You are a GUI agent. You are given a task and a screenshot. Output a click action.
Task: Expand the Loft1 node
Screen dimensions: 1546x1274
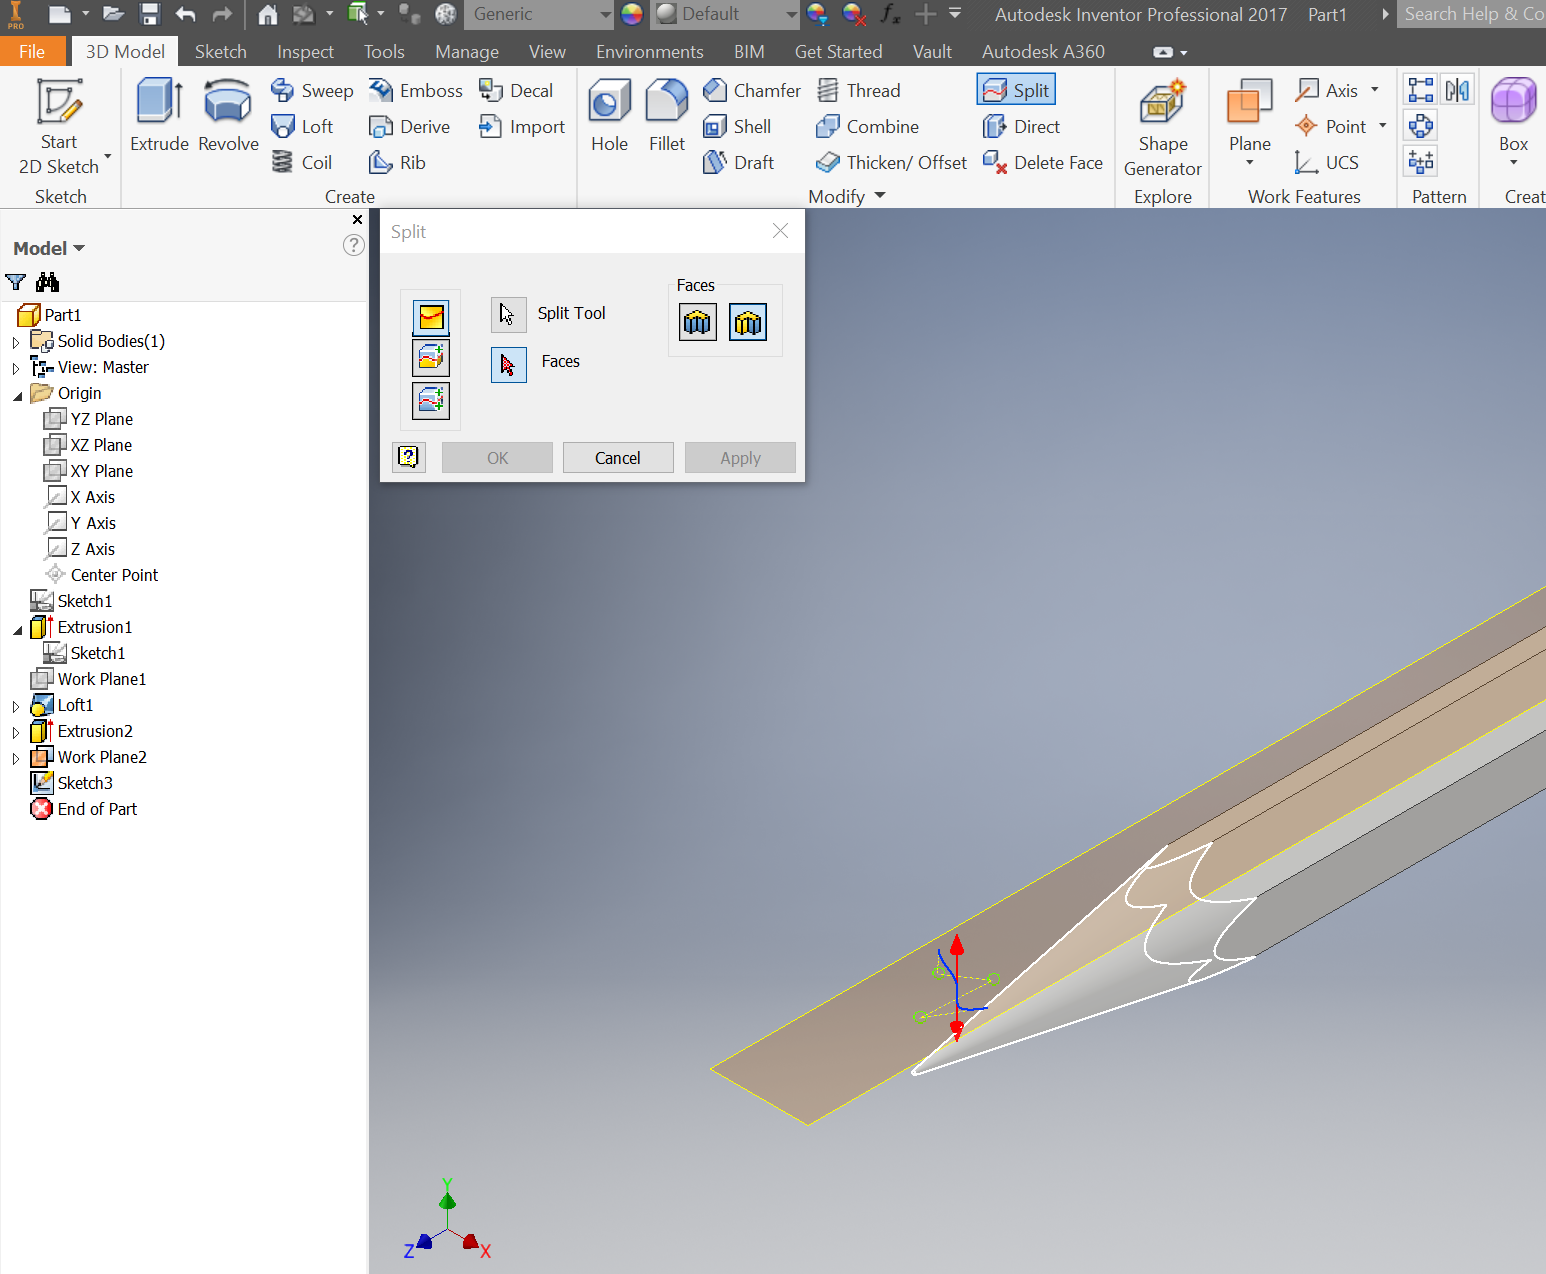[x=16, y=706]
